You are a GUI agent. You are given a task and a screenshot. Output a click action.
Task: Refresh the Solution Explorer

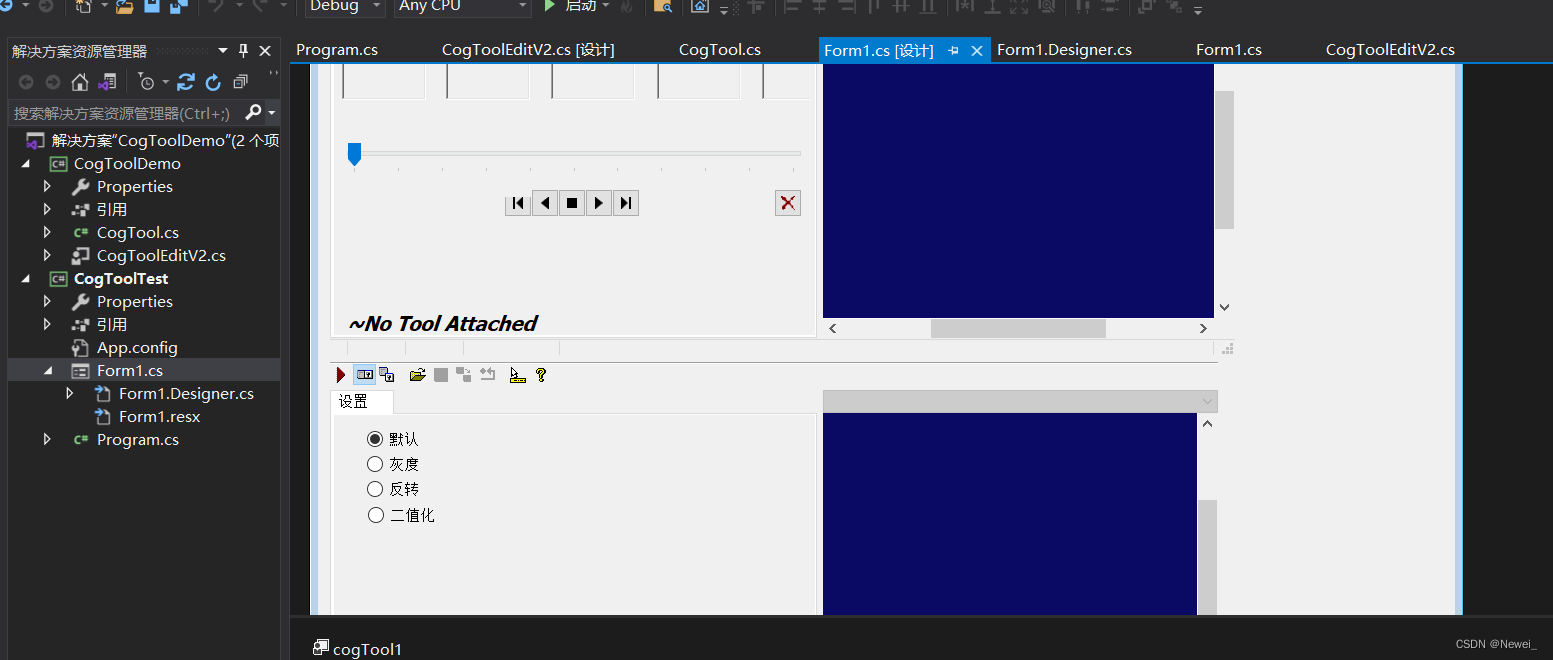[213, 82]
